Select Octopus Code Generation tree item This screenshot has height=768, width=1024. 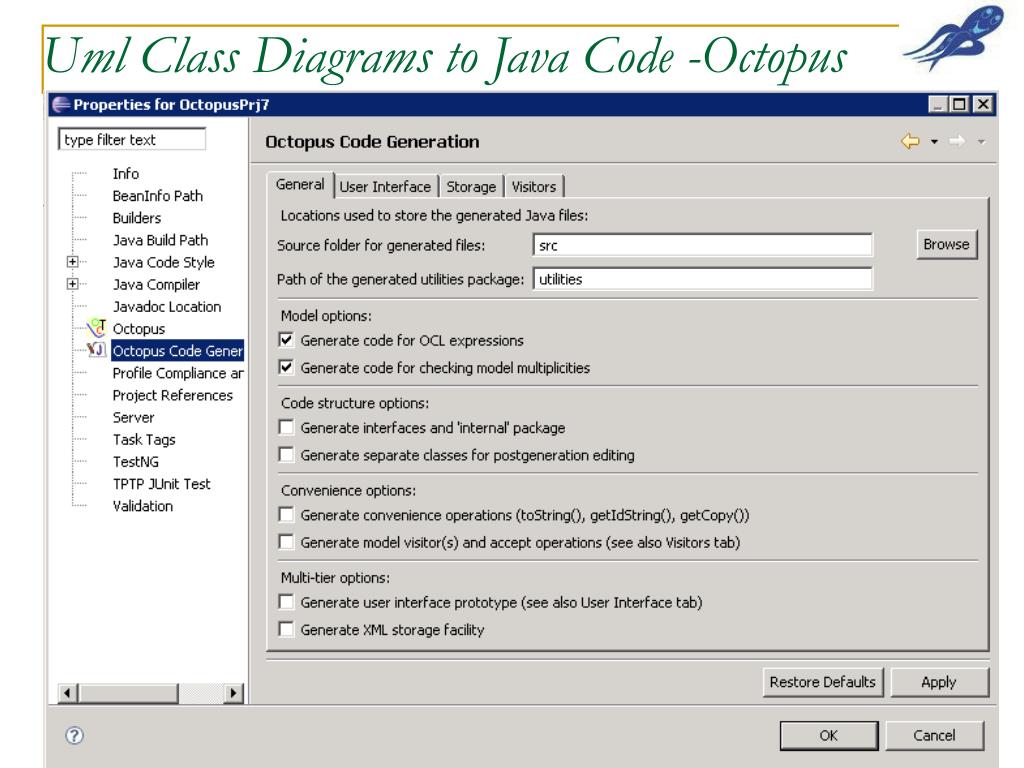(x=178, y=351)
